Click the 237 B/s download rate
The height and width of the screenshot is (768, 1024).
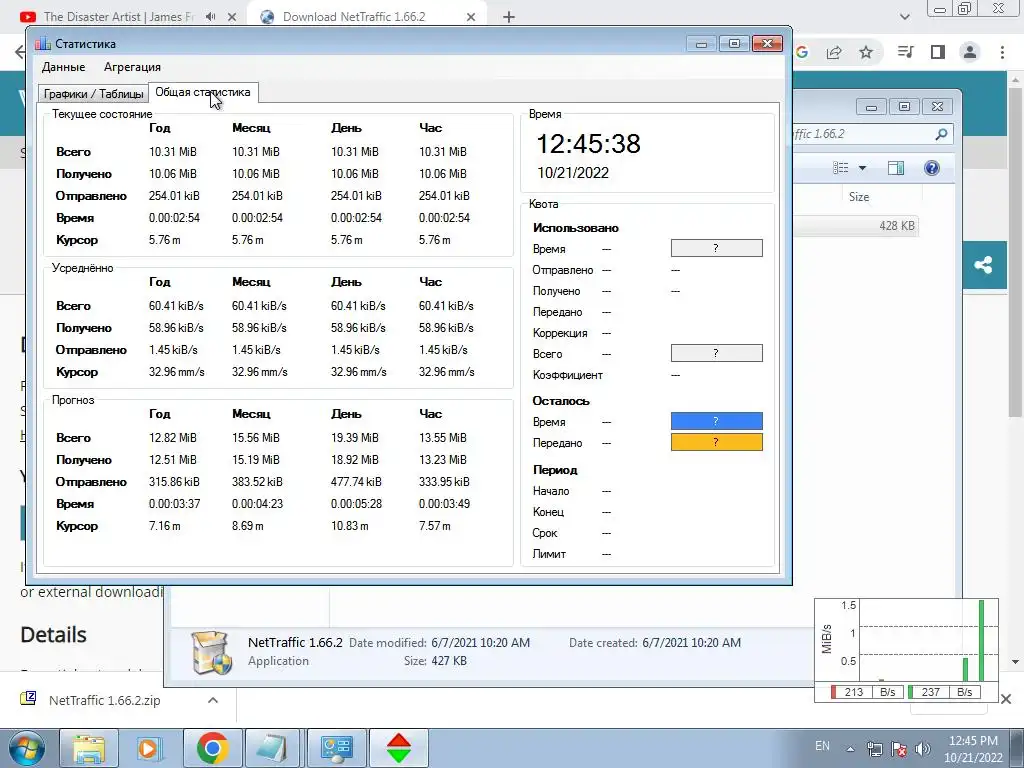pyautogui.click(x=944, y=692)
